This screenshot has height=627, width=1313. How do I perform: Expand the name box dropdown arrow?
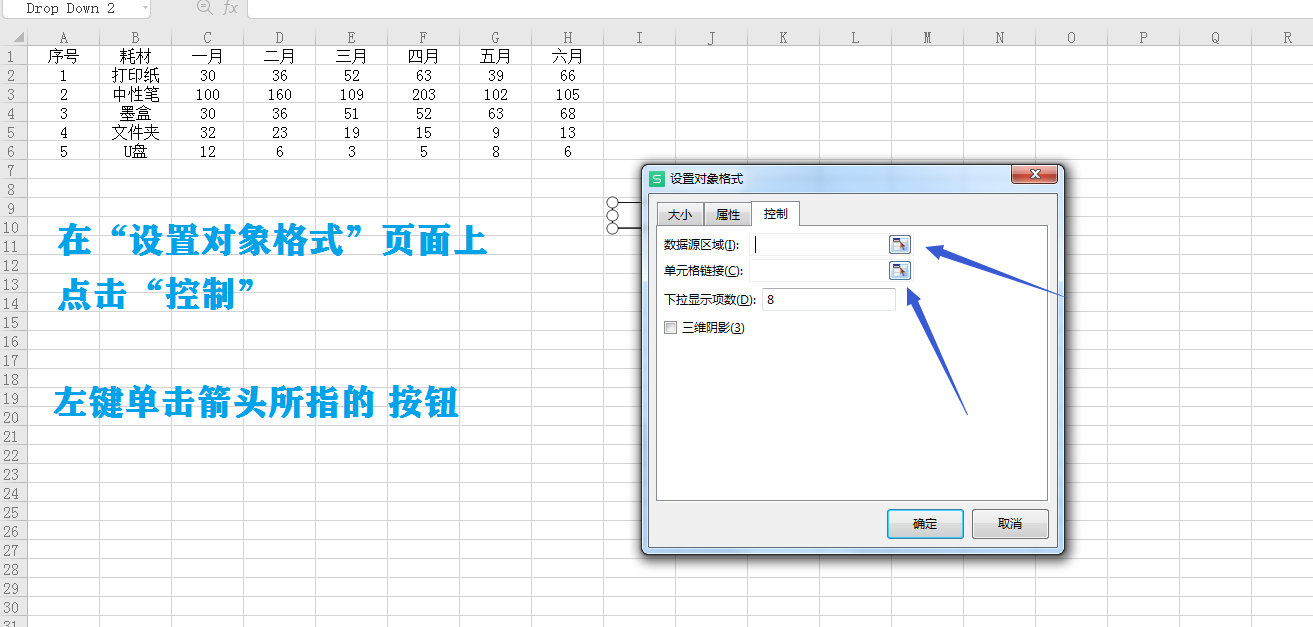145,8
